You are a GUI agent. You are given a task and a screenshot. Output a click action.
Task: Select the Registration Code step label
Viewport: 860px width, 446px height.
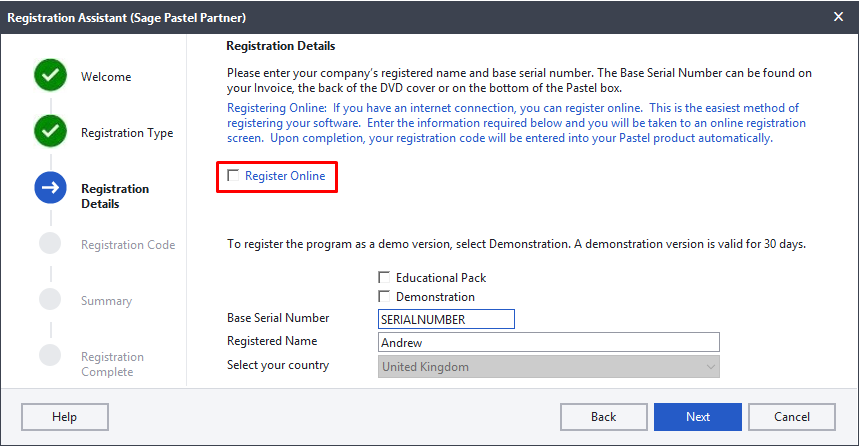(x=128, y=245)
